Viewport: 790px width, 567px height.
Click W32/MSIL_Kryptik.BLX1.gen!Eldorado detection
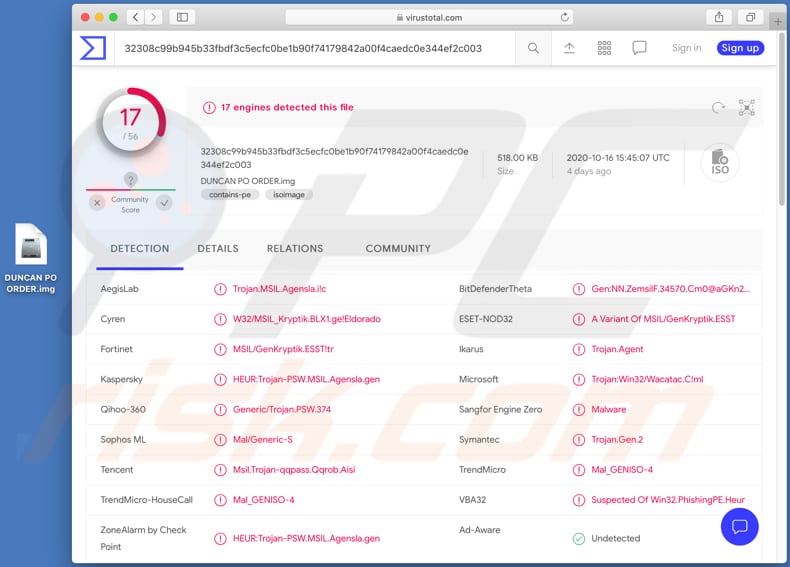coord(307,319)
